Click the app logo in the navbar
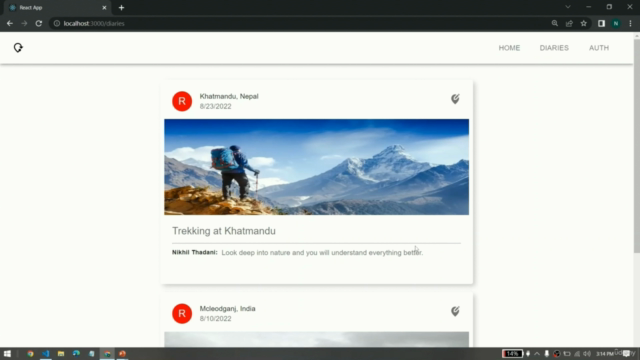 tap(18, 48)
